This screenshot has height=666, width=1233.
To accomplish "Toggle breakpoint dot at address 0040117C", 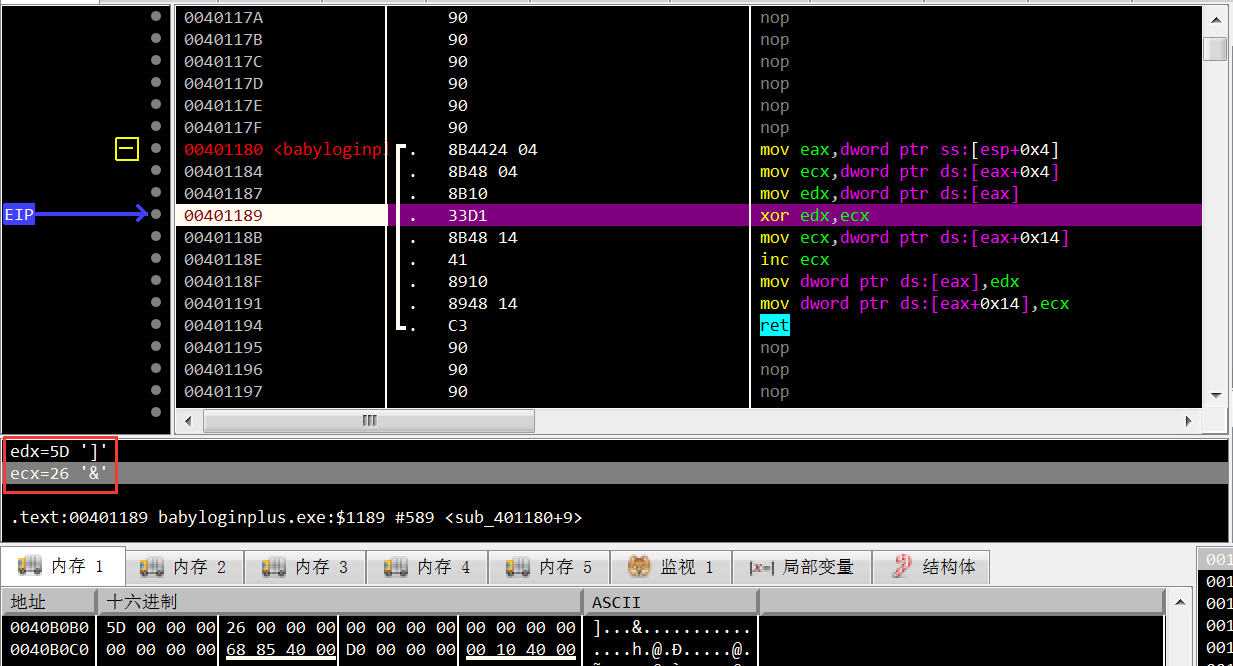I will click(155, 61).
